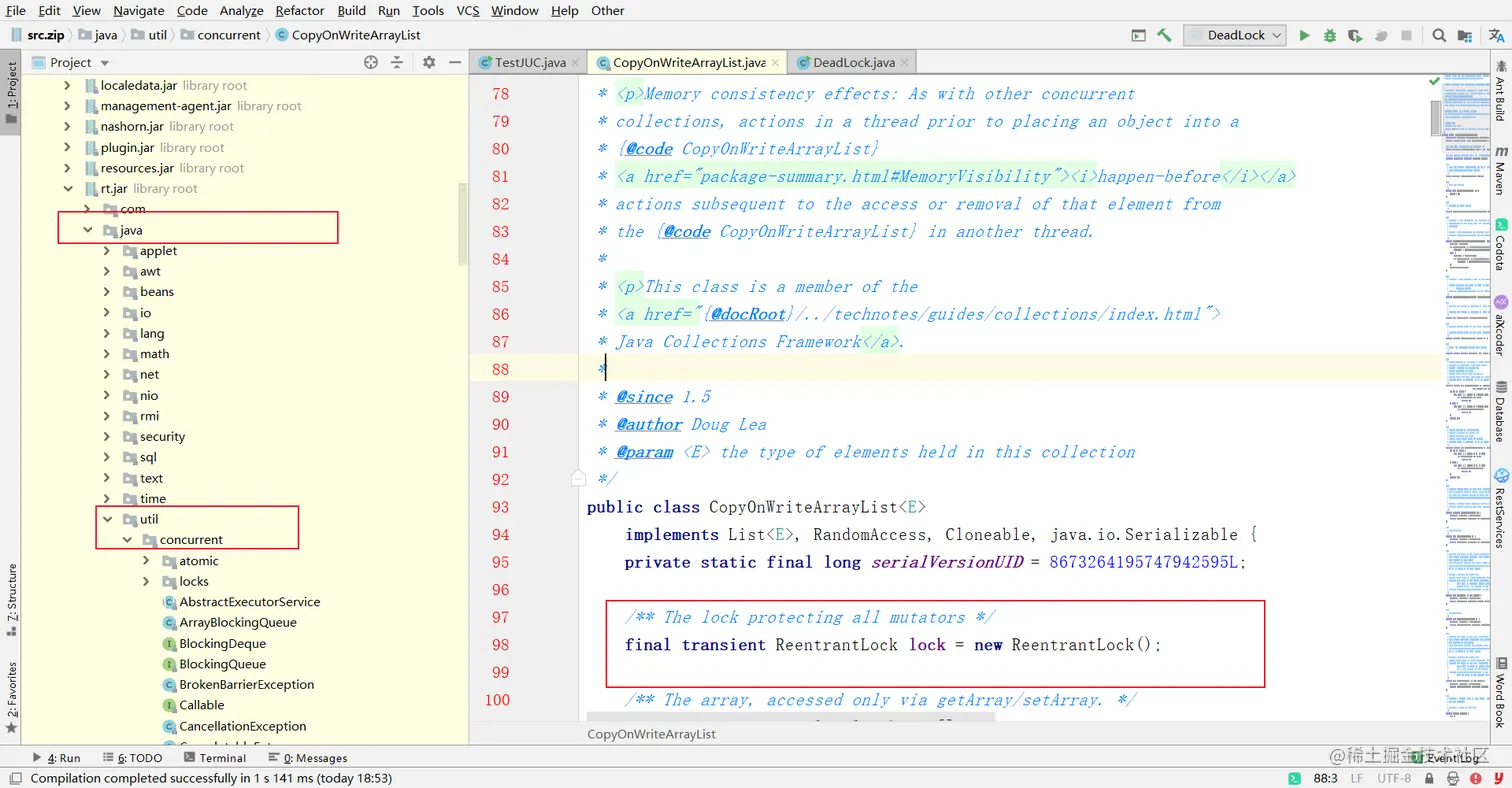
Task: Collapse the rt.jar library root
Action: (68, 188)
